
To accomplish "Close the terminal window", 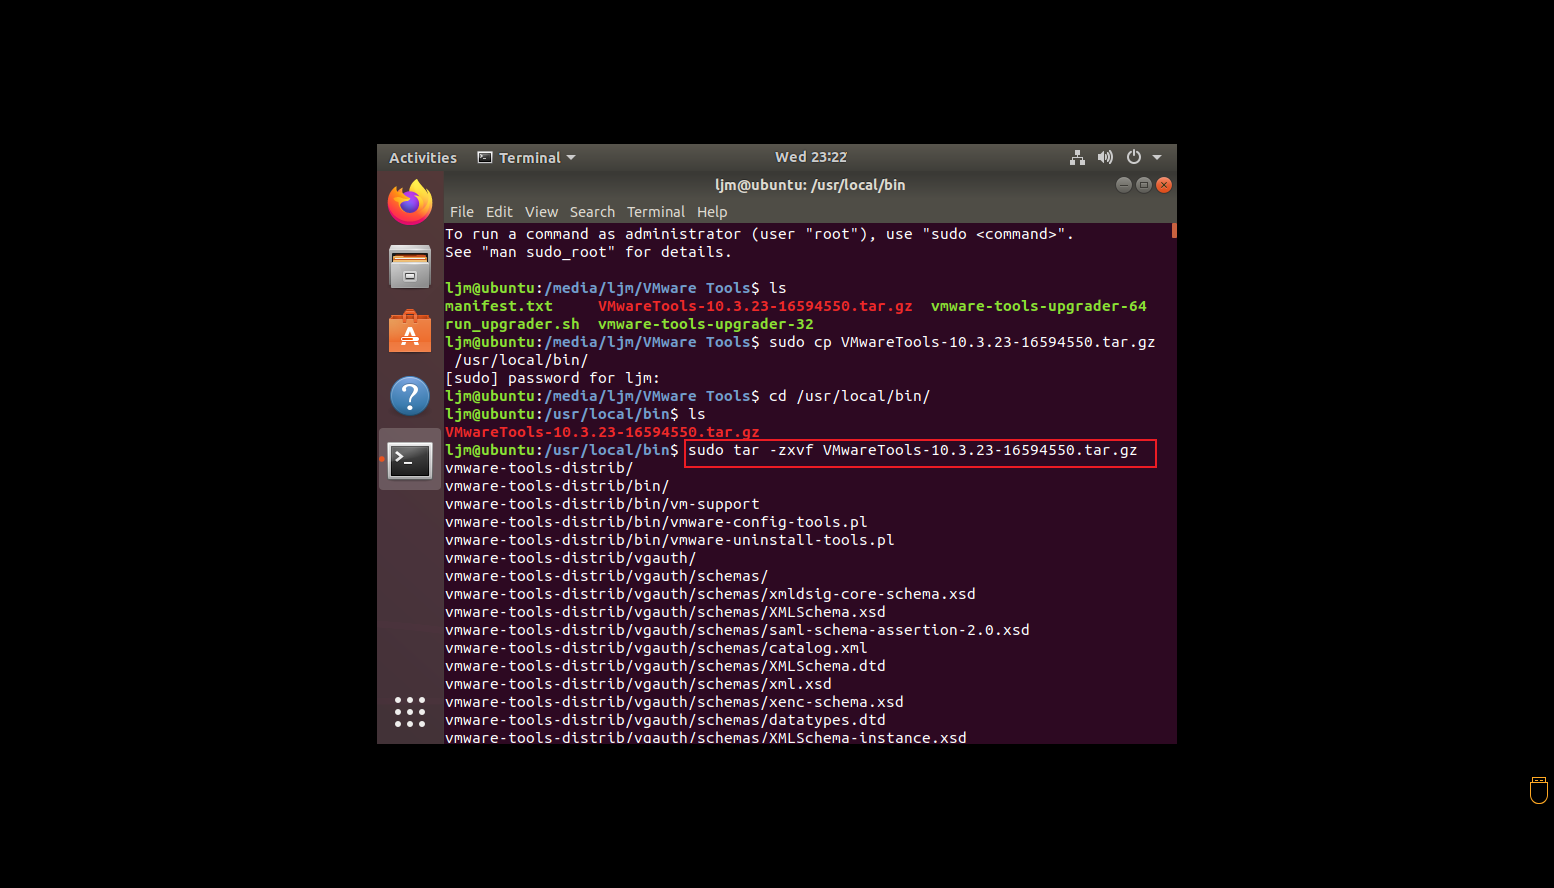I will [1164, 185].
